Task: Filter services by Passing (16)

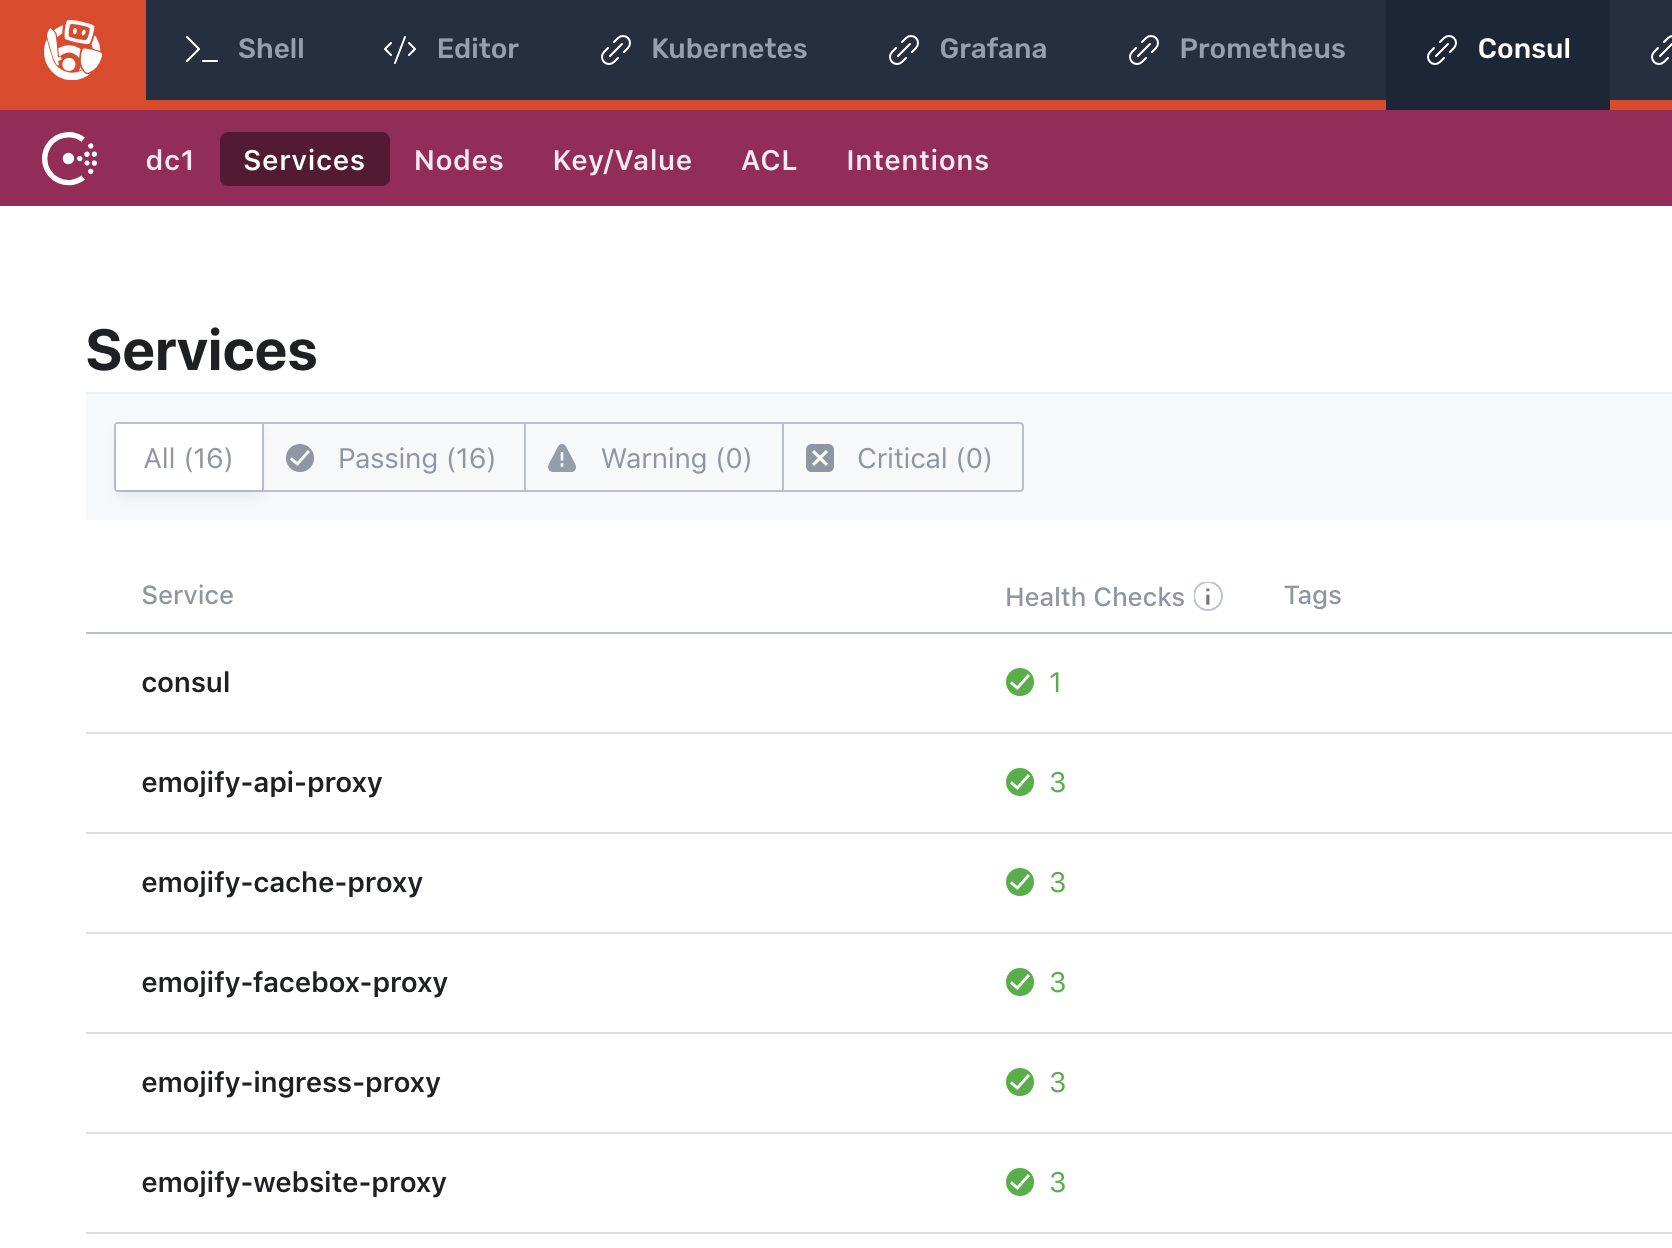Action: 394,458
